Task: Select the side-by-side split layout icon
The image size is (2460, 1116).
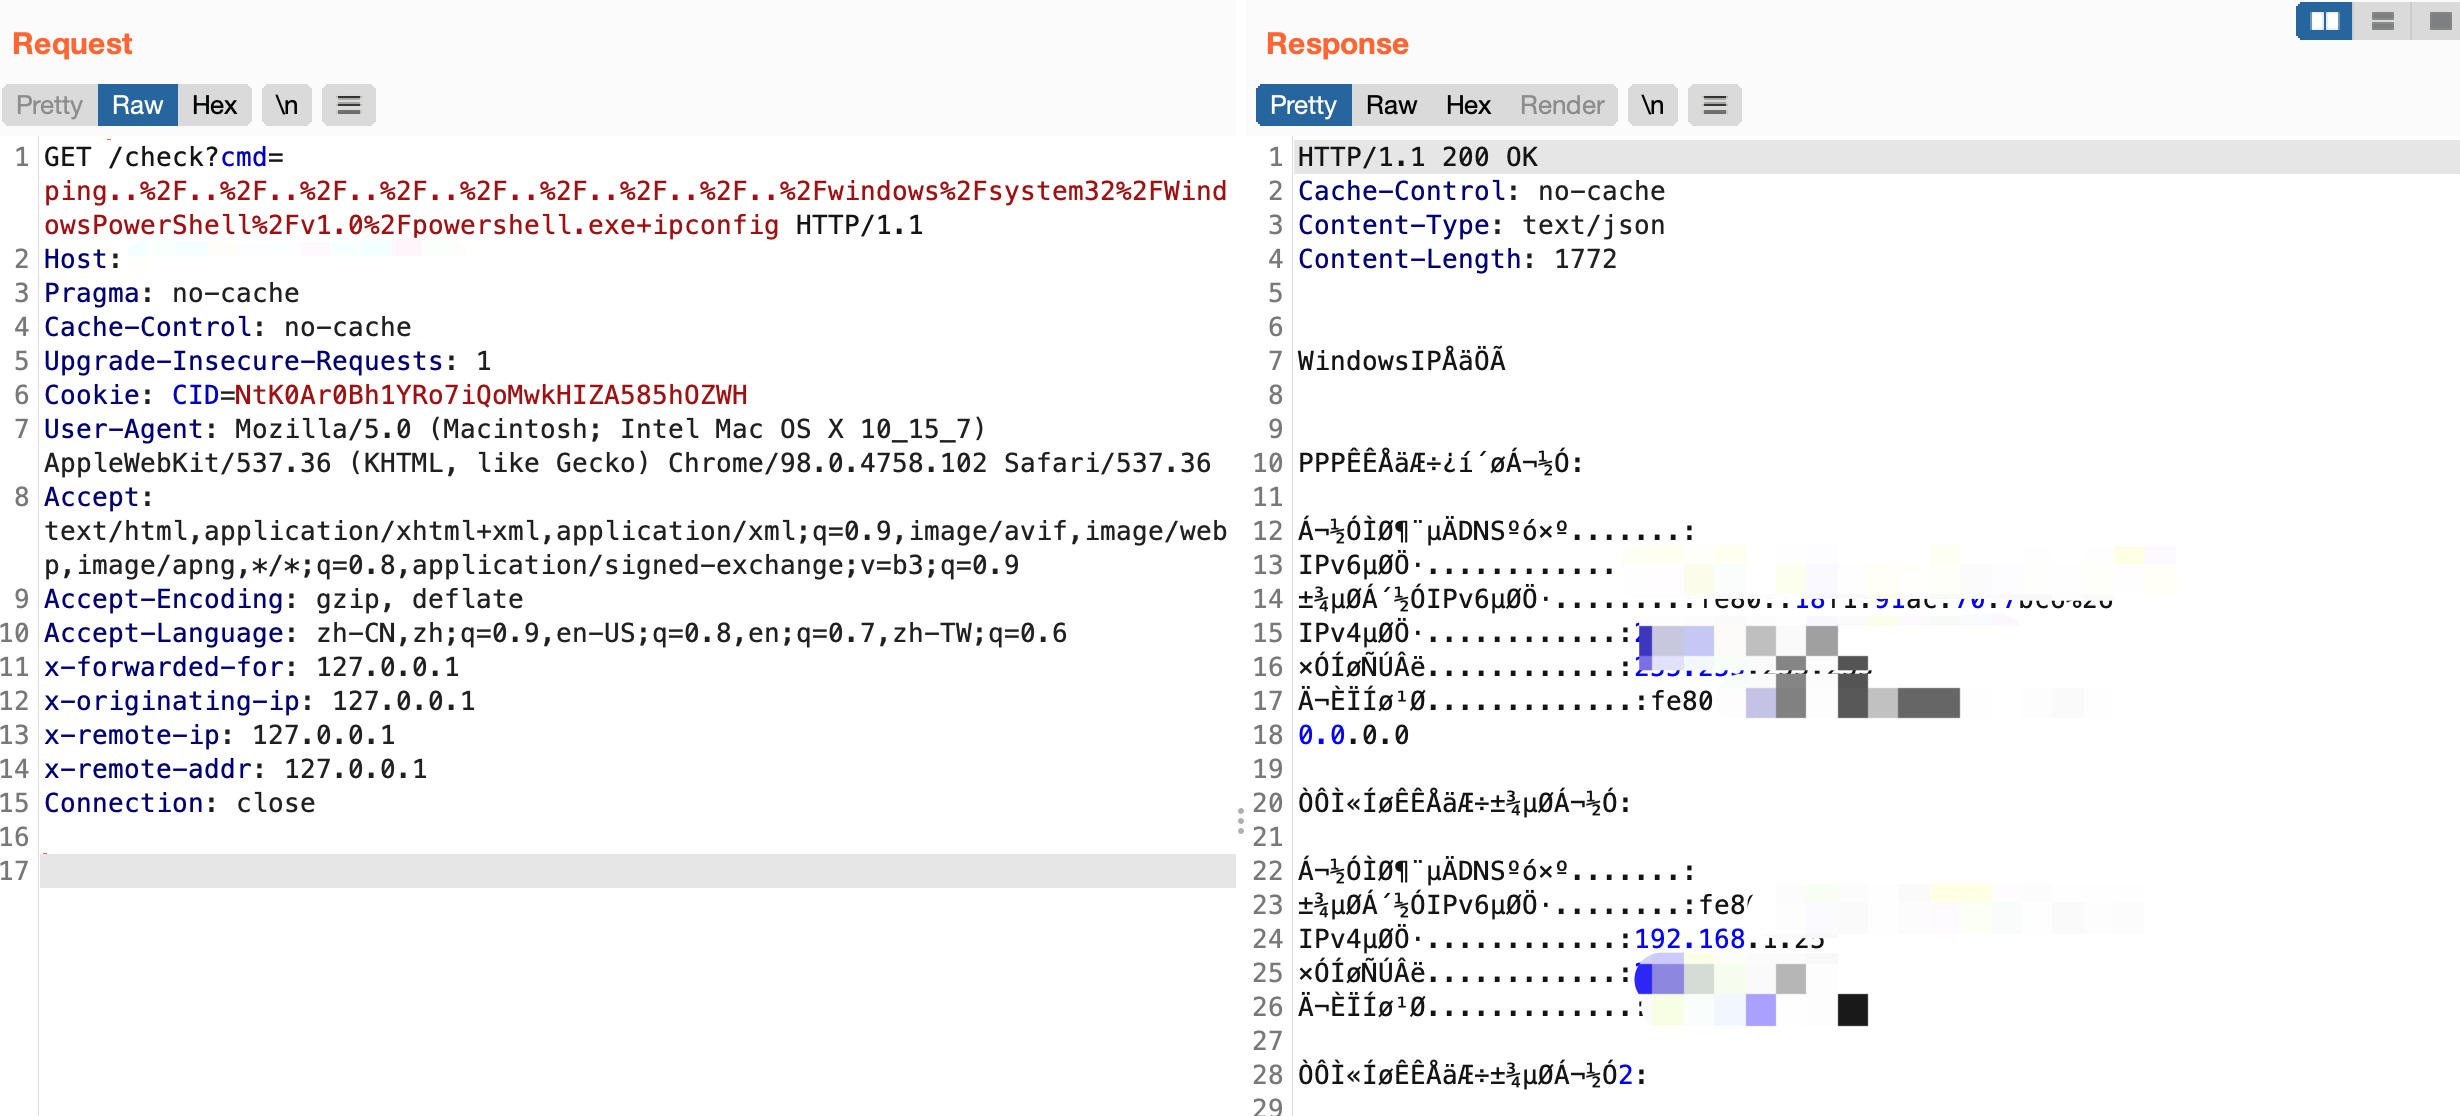Action: pos(2324,21)
